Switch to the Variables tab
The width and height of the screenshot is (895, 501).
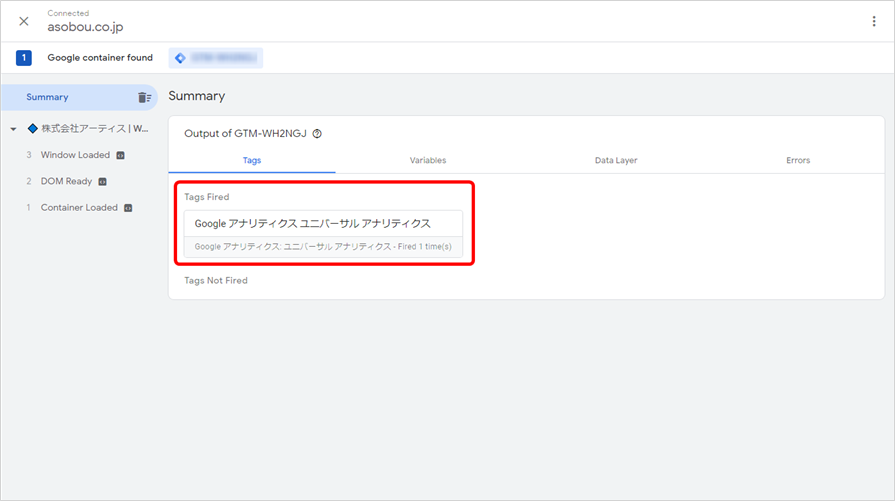(x=428, y=160)
